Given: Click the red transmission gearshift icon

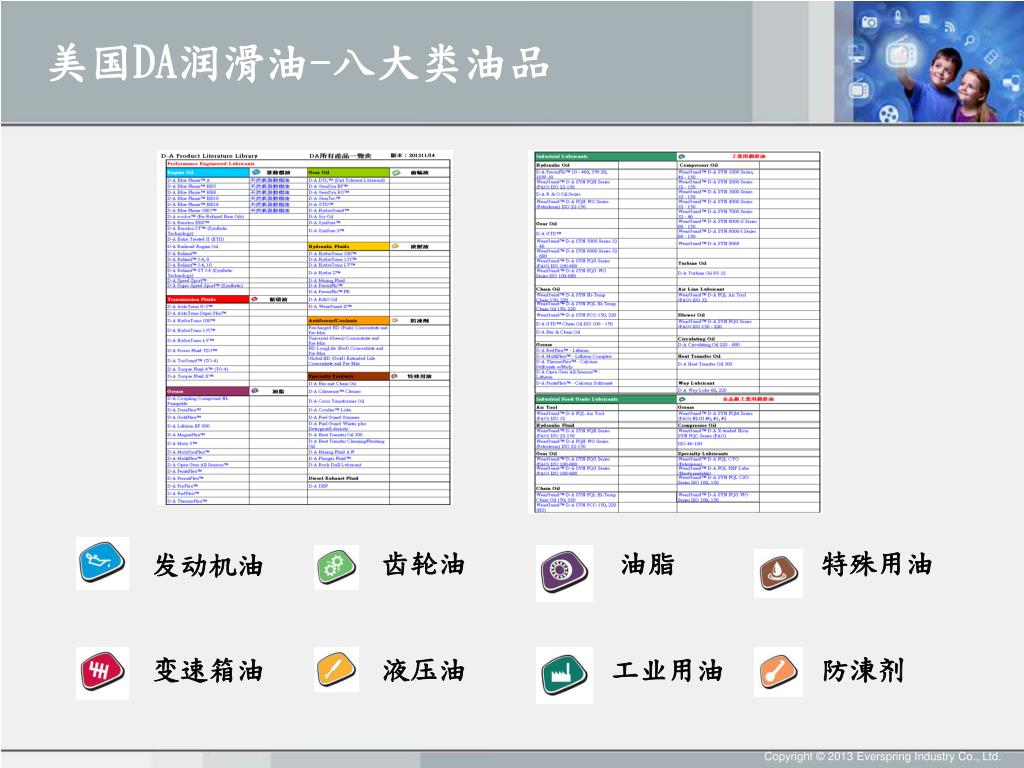Looking at the screenshot, I should coord(102,673).
